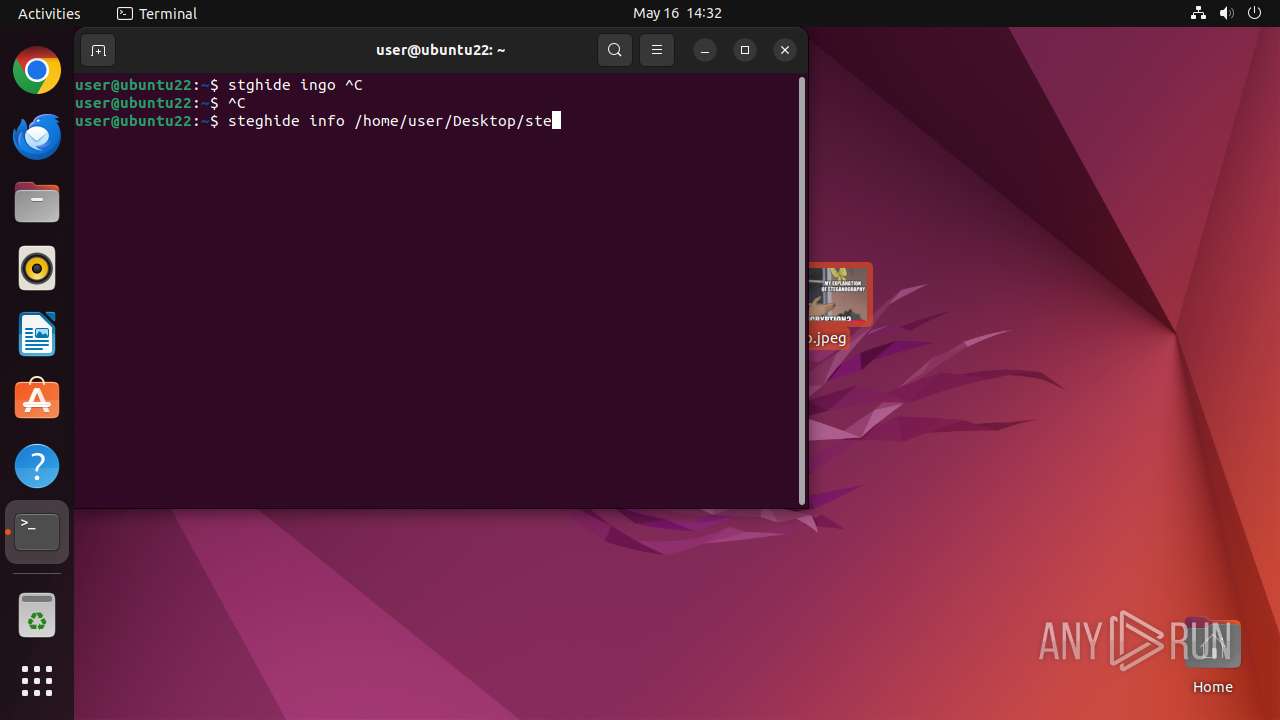Viewport: 1280px width, 720px height.
Task: Open Ubuntu Software from the dock
Action: pos(37,400)
